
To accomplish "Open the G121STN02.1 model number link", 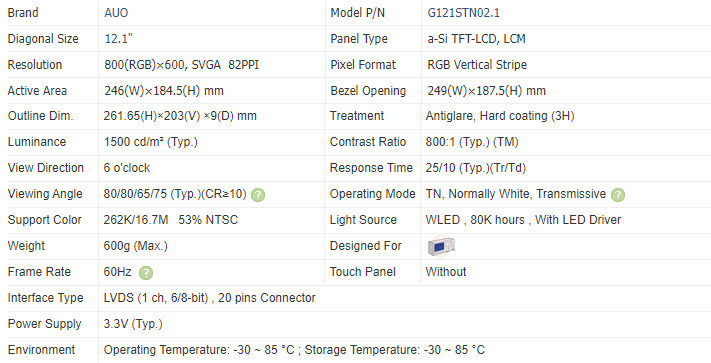I will [463, 13].
